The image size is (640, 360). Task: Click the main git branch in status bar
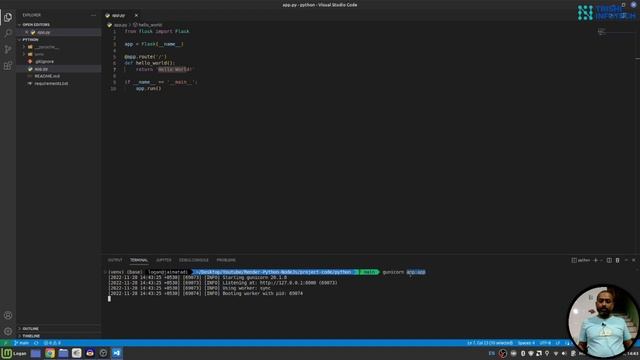(x=21, y=343)
